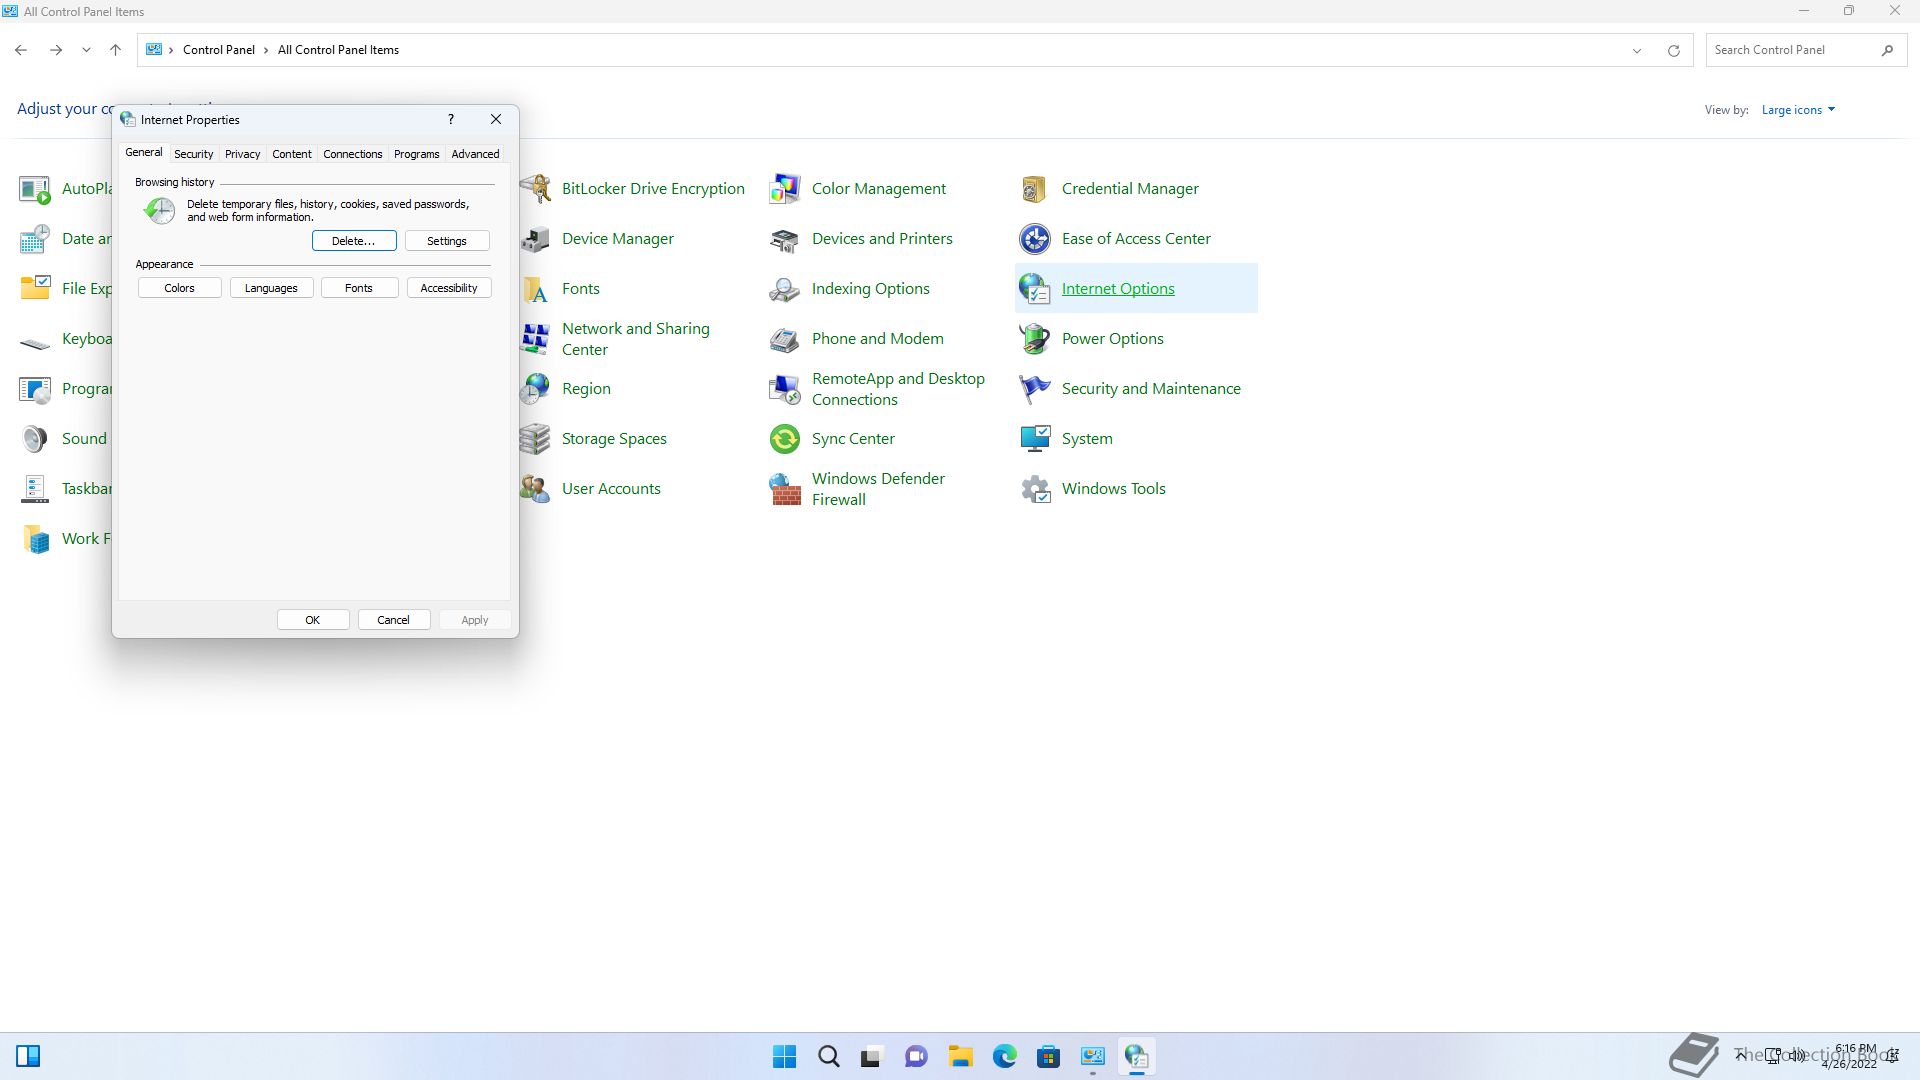Refresh the Control Panel view
Screen dimensions: 1920x1080
click(1674, 50)
